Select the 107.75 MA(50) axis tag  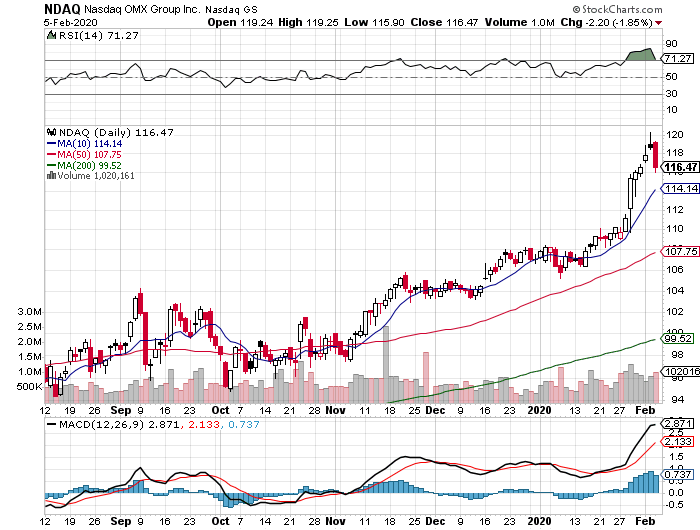click(680, 252)
